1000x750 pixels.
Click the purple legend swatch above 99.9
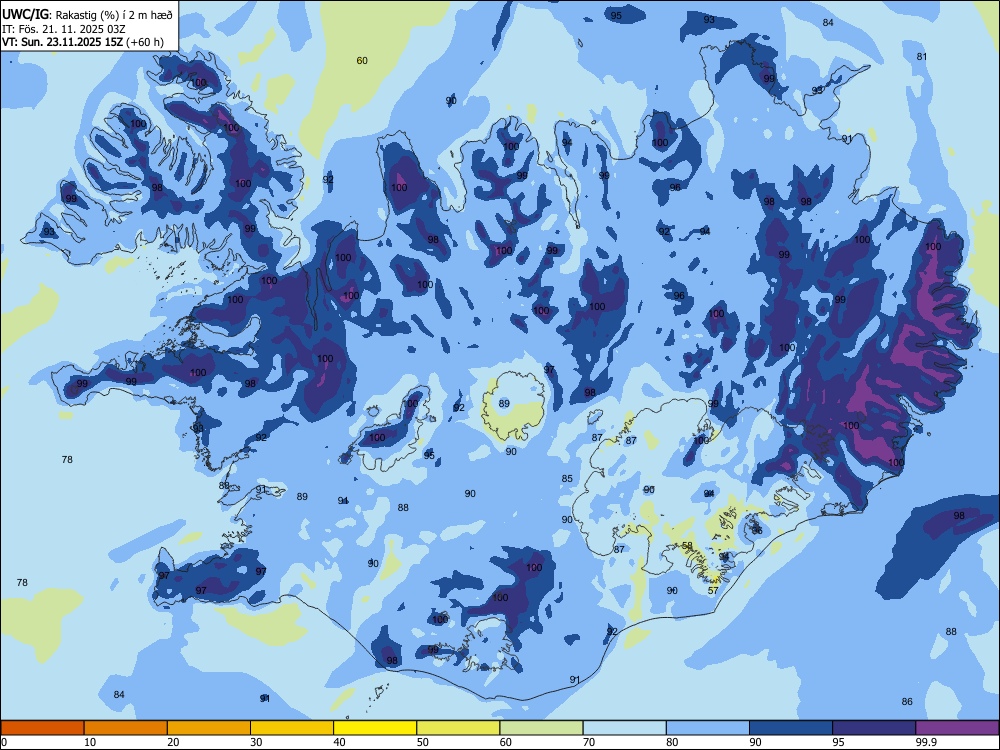click(x=957, y=728)
